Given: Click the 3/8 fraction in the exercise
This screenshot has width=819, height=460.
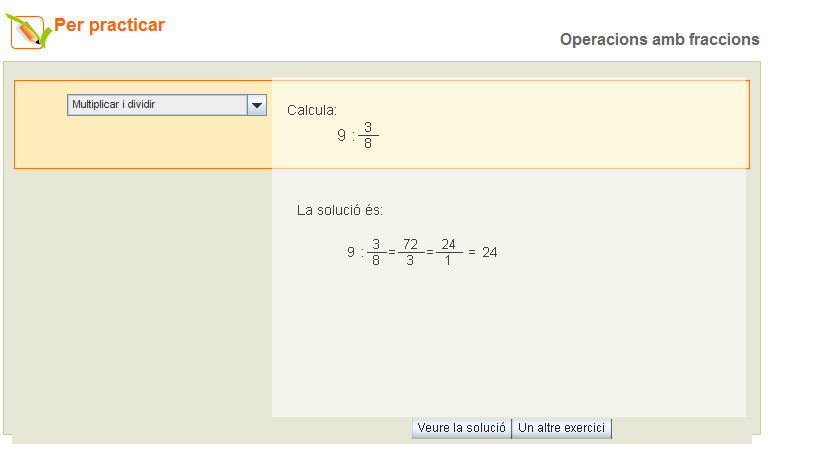Looking at the screenshot, I should click(x=368, y=135).
